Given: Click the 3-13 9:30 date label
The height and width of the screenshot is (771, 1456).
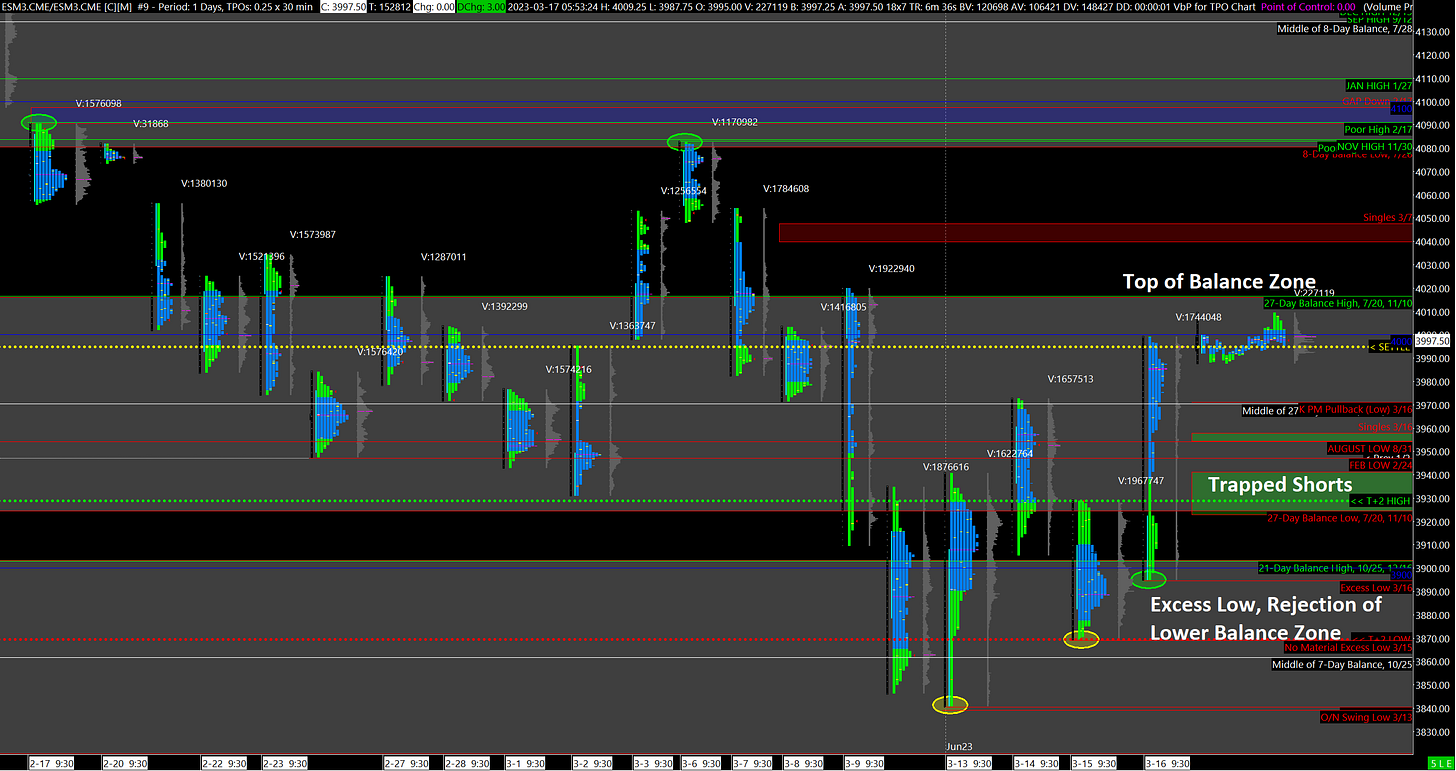Looking at the screenshot, I should coord(967,763).
